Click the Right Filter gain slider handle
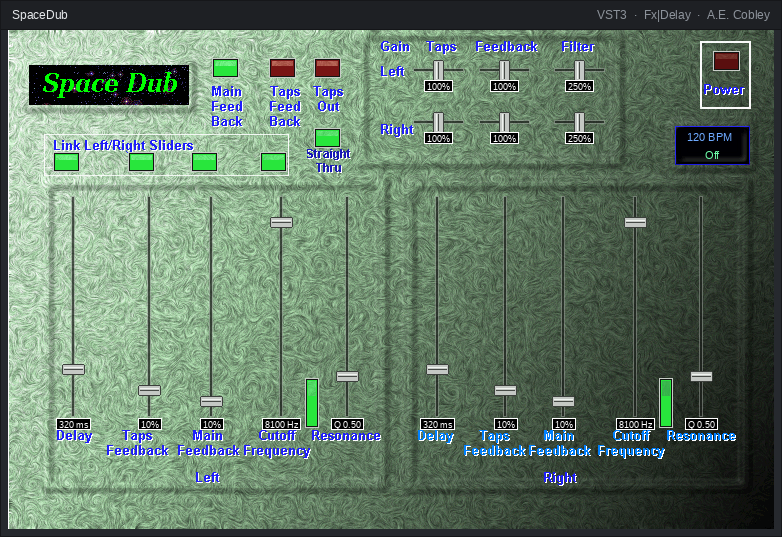Viewport: 782px width, 537px height. (x=579, y=122)
